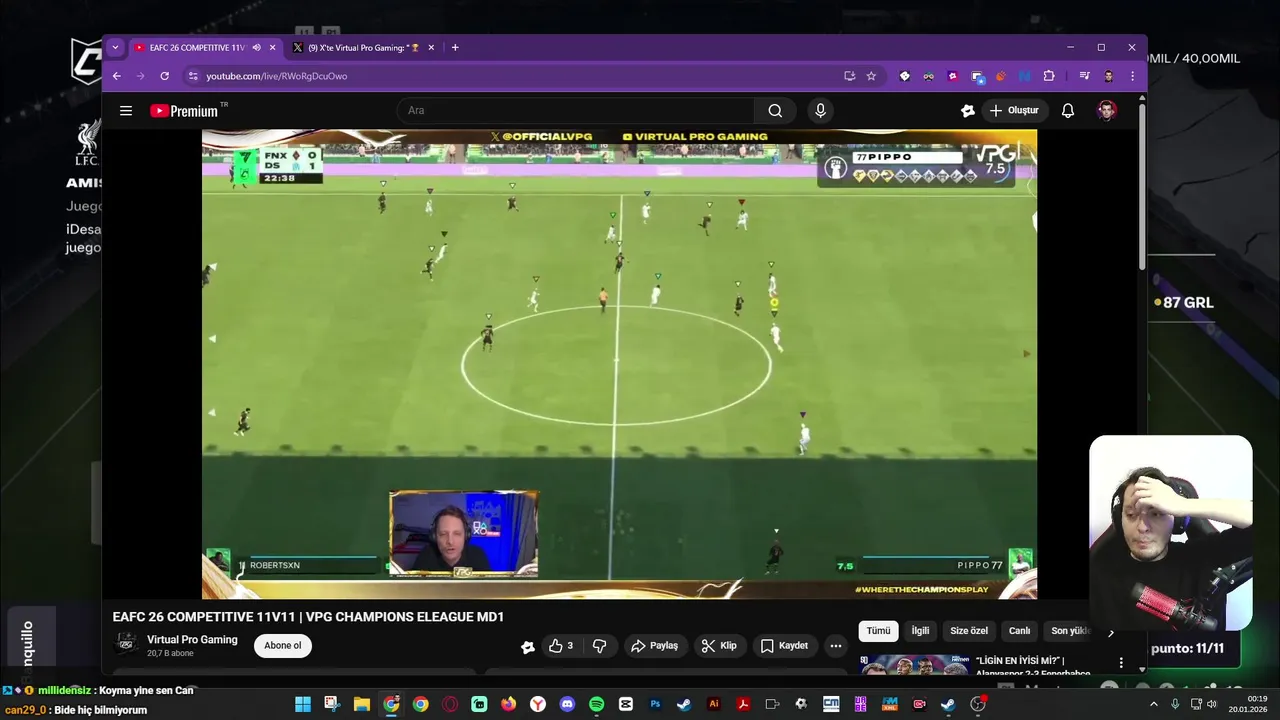The height and width of the screenshot is (720, 1280).
Task: Go back in Chrome
Action: point(116,76)
